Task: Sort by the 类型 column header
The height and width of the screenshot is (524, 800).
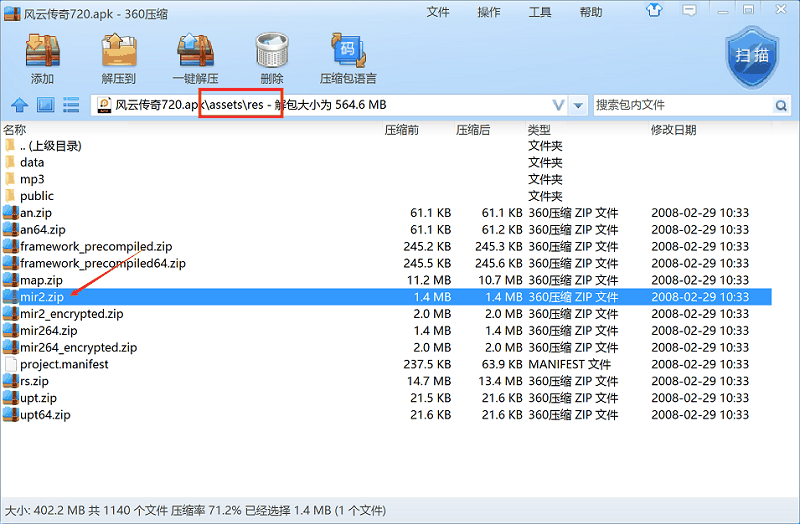Action: tap(539, 130)
